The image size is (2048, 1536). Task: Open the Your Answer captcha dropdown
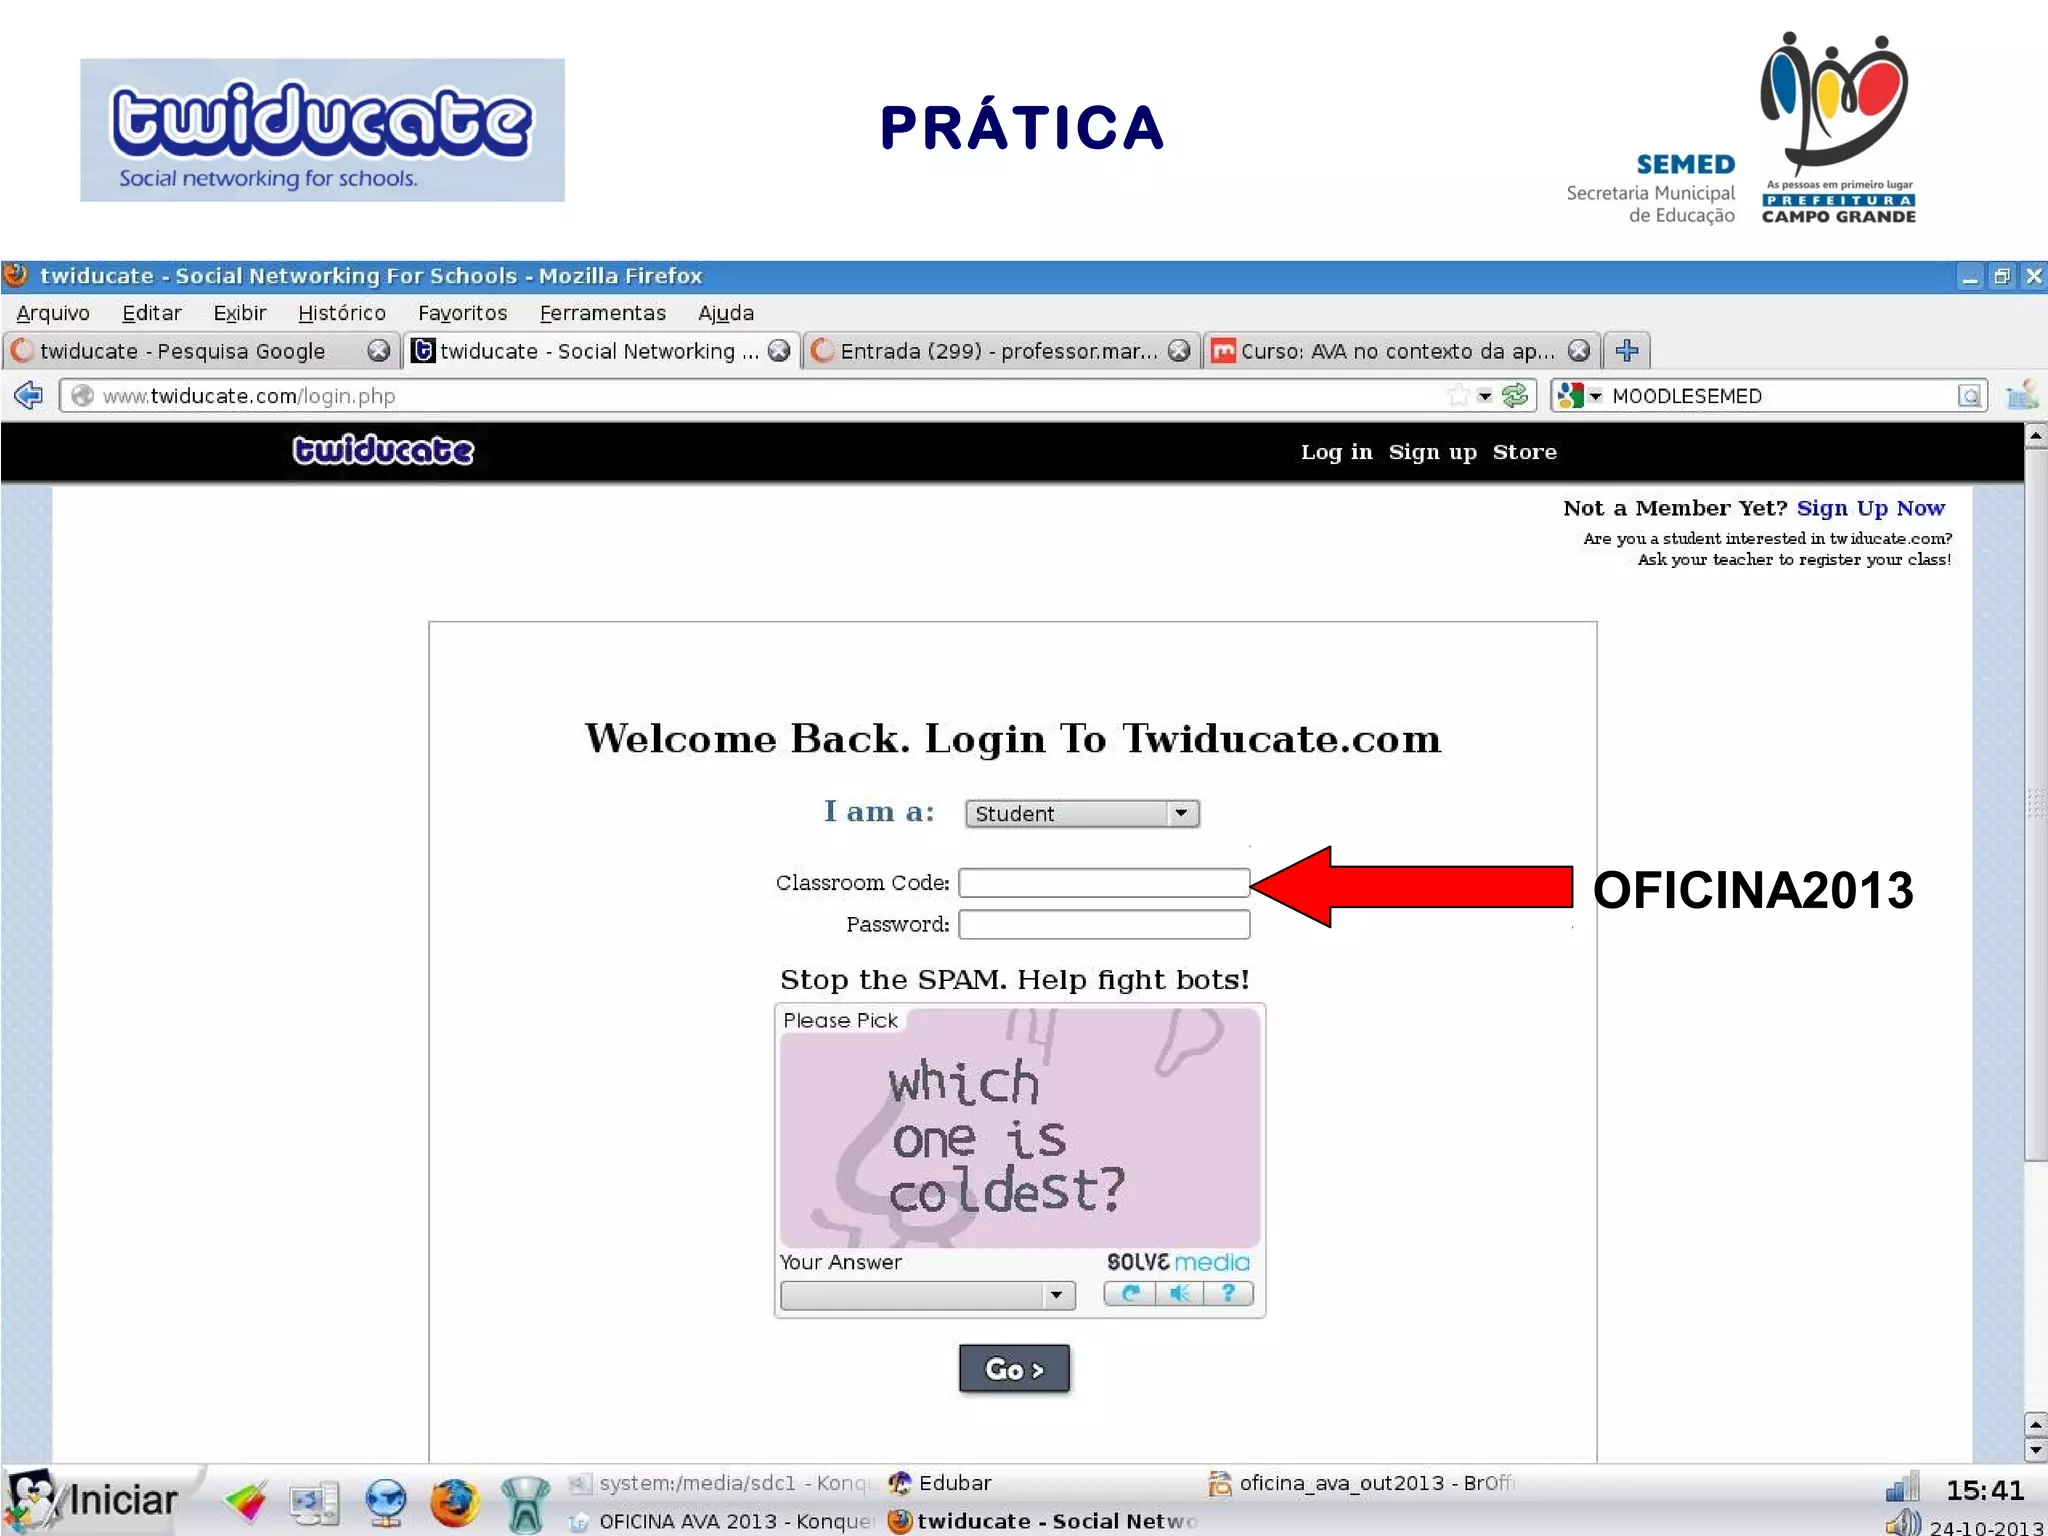(928, 1296)
